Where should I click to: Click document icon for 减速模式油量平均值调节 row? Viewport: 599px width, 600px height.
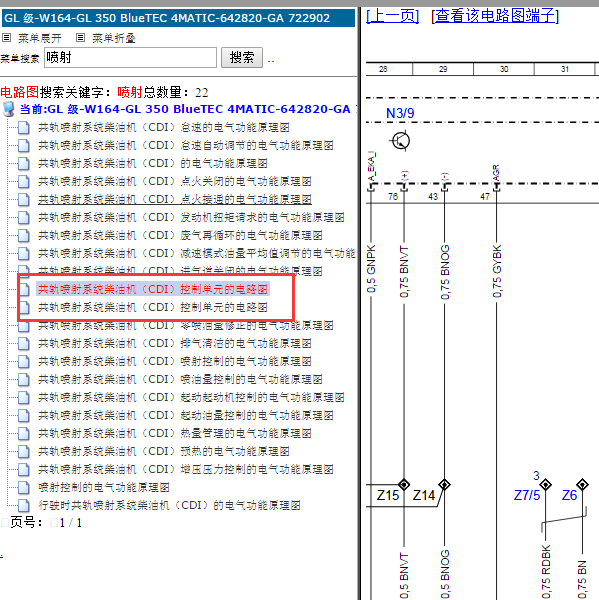[x=24, y=253]
